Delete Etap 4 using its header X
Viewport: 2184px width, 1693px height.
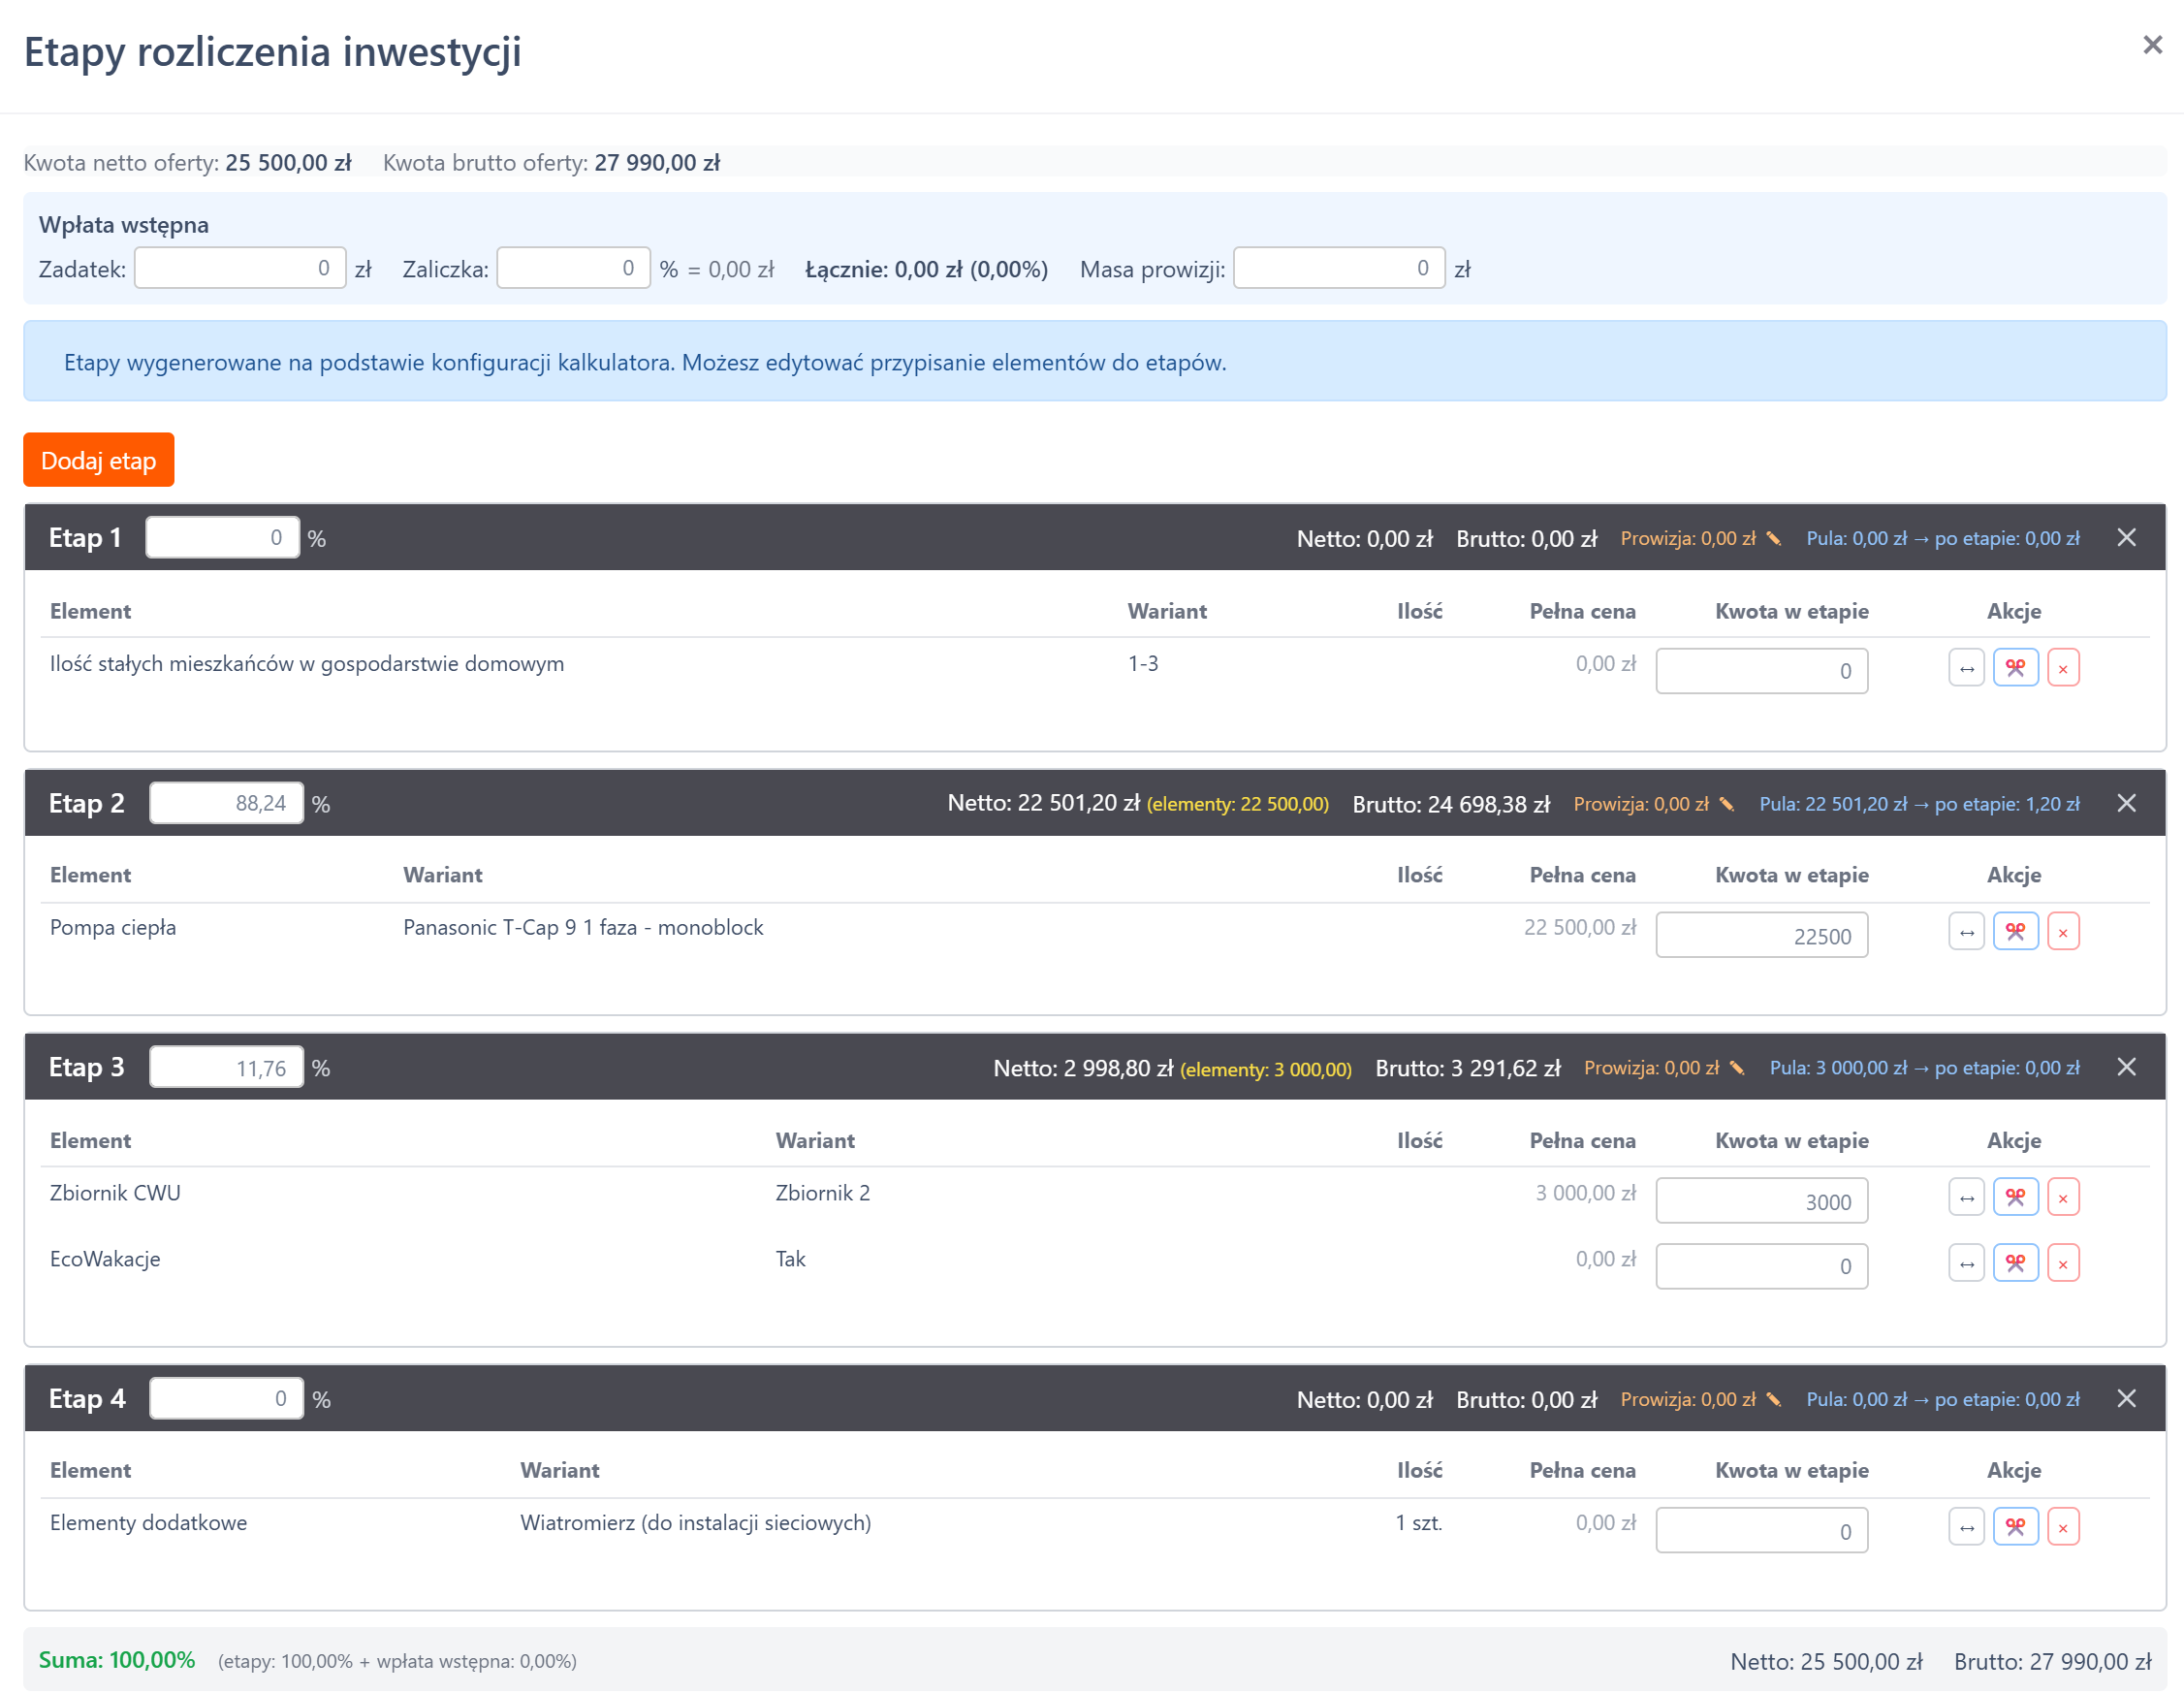2126,1397
